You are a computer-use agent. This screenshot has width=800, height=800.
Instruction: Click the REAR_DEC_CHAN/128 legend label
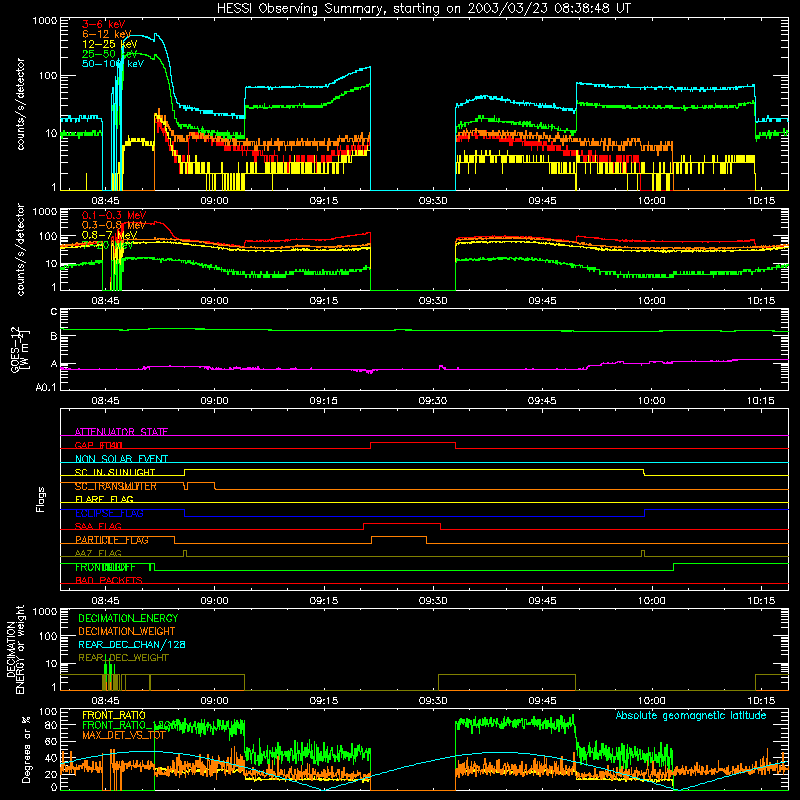point(132,644)
